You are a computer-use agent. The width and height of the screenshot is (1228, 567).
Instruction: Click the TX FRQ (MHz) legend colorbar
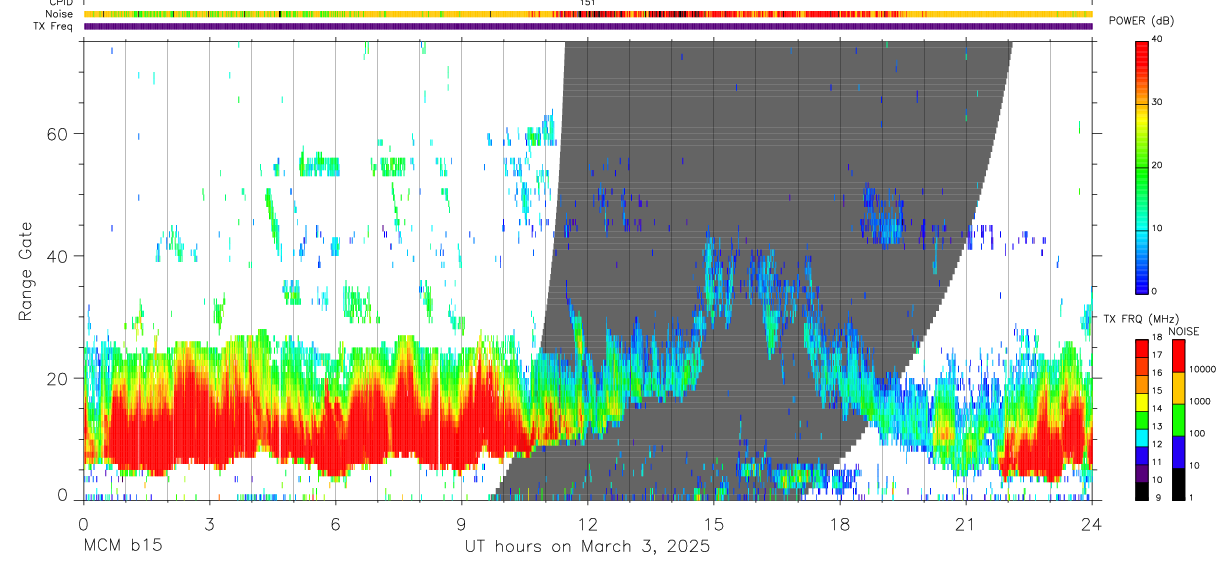point(1142,419)
